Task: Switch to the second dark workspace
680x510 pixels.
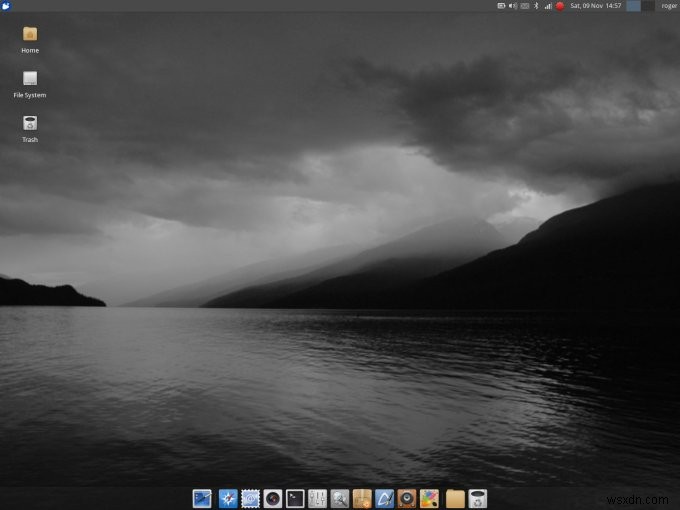Action: click(x=648, y=6)
